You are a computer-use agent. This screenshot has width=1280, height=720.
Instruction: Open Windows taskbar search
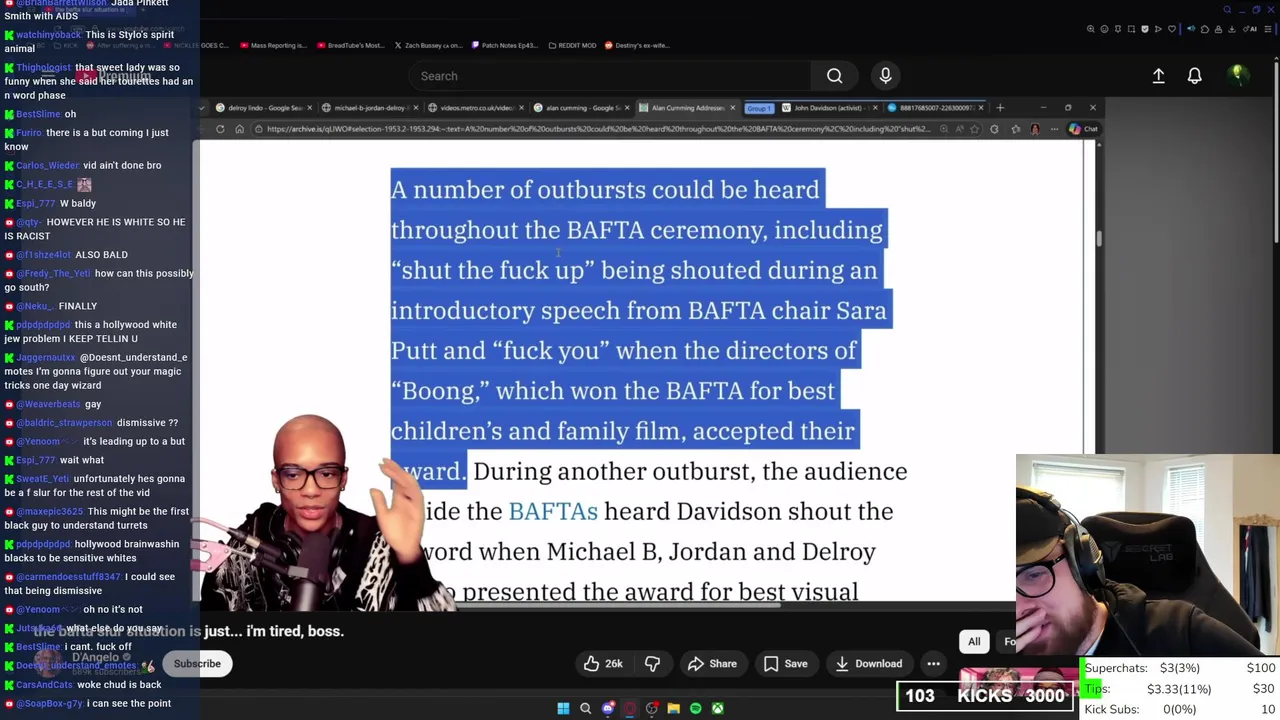tap(586, 709)
